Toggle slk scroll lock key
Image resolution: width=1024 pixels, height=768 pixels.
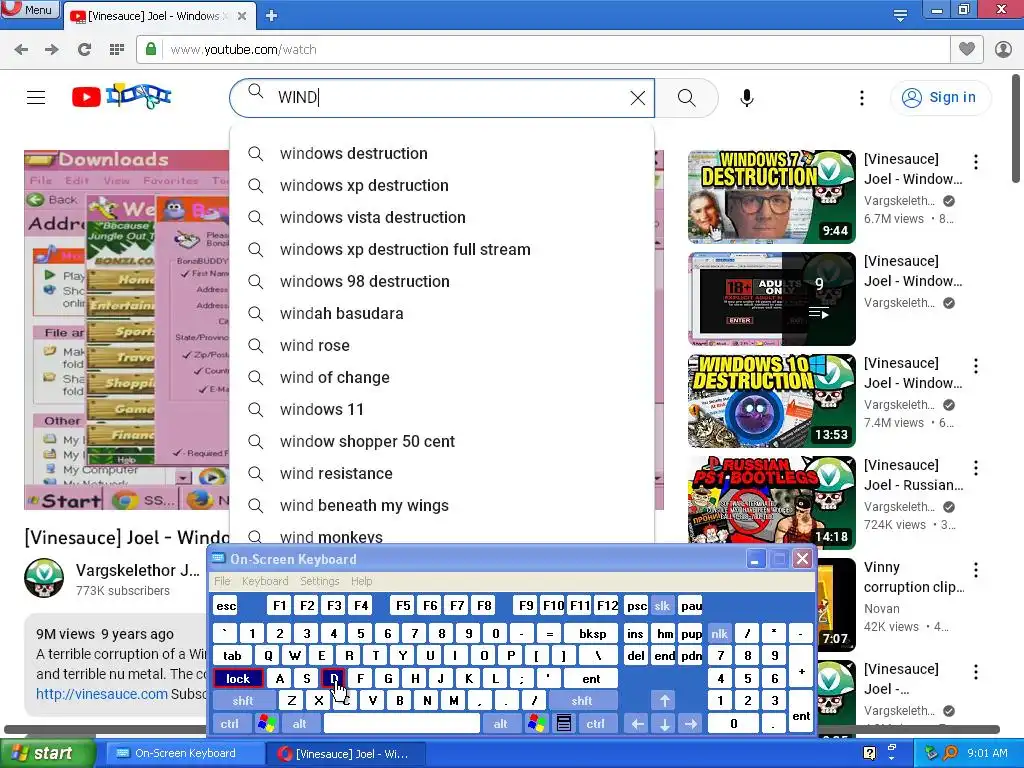(x=662, y=606)
